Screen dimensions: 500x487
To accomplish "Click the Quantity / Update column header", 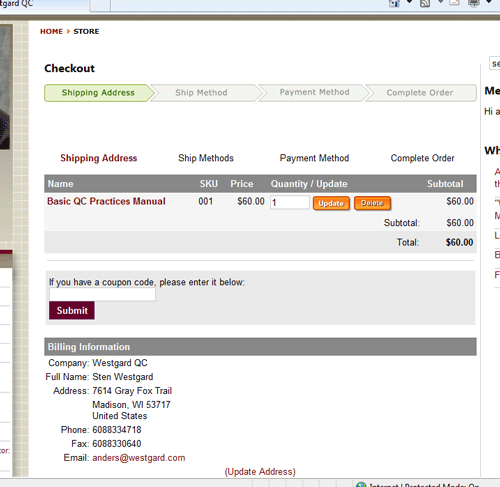I will tap(309, 184).
